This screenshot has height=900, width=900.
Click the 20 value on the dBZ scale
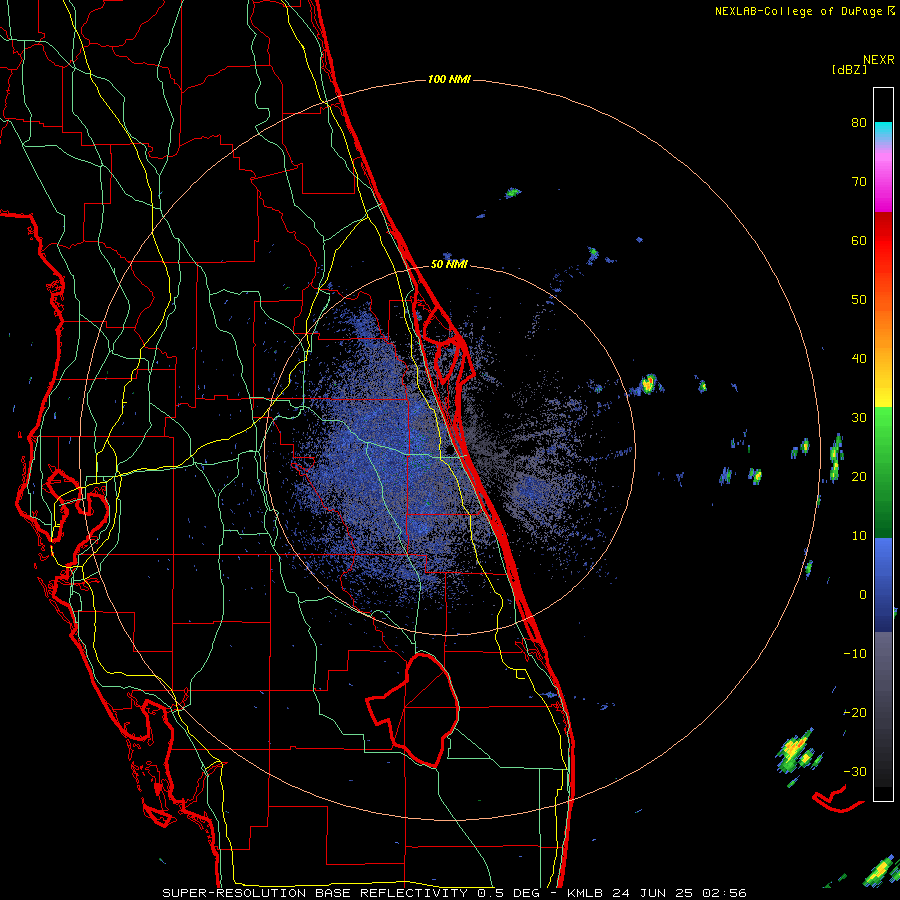(x=859, y=476)
